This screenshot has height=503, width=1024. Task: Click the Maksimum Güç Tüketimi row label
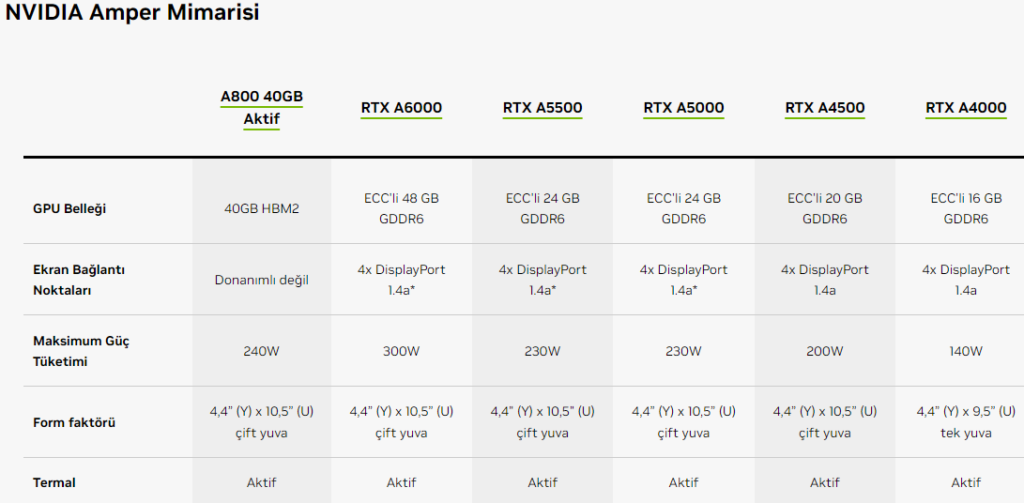[x=81, y=351]
